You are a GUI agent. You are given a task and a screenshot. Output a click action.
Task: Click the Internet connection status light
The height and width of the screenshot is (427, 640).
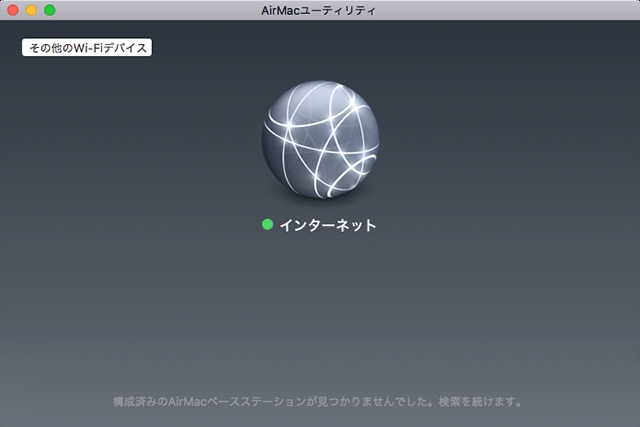(267, 224)
